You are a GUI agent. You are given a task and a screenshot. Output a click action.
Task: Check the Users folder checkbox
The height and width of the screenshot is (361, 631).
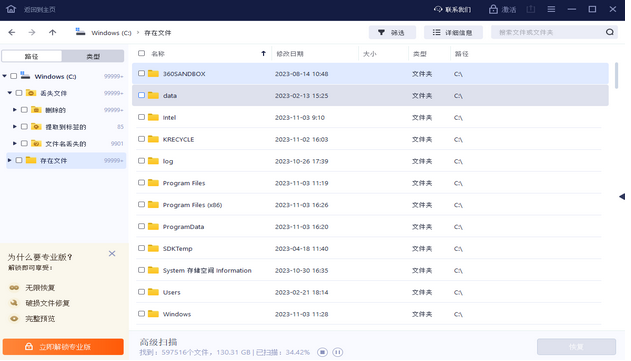tap(141, 292)
